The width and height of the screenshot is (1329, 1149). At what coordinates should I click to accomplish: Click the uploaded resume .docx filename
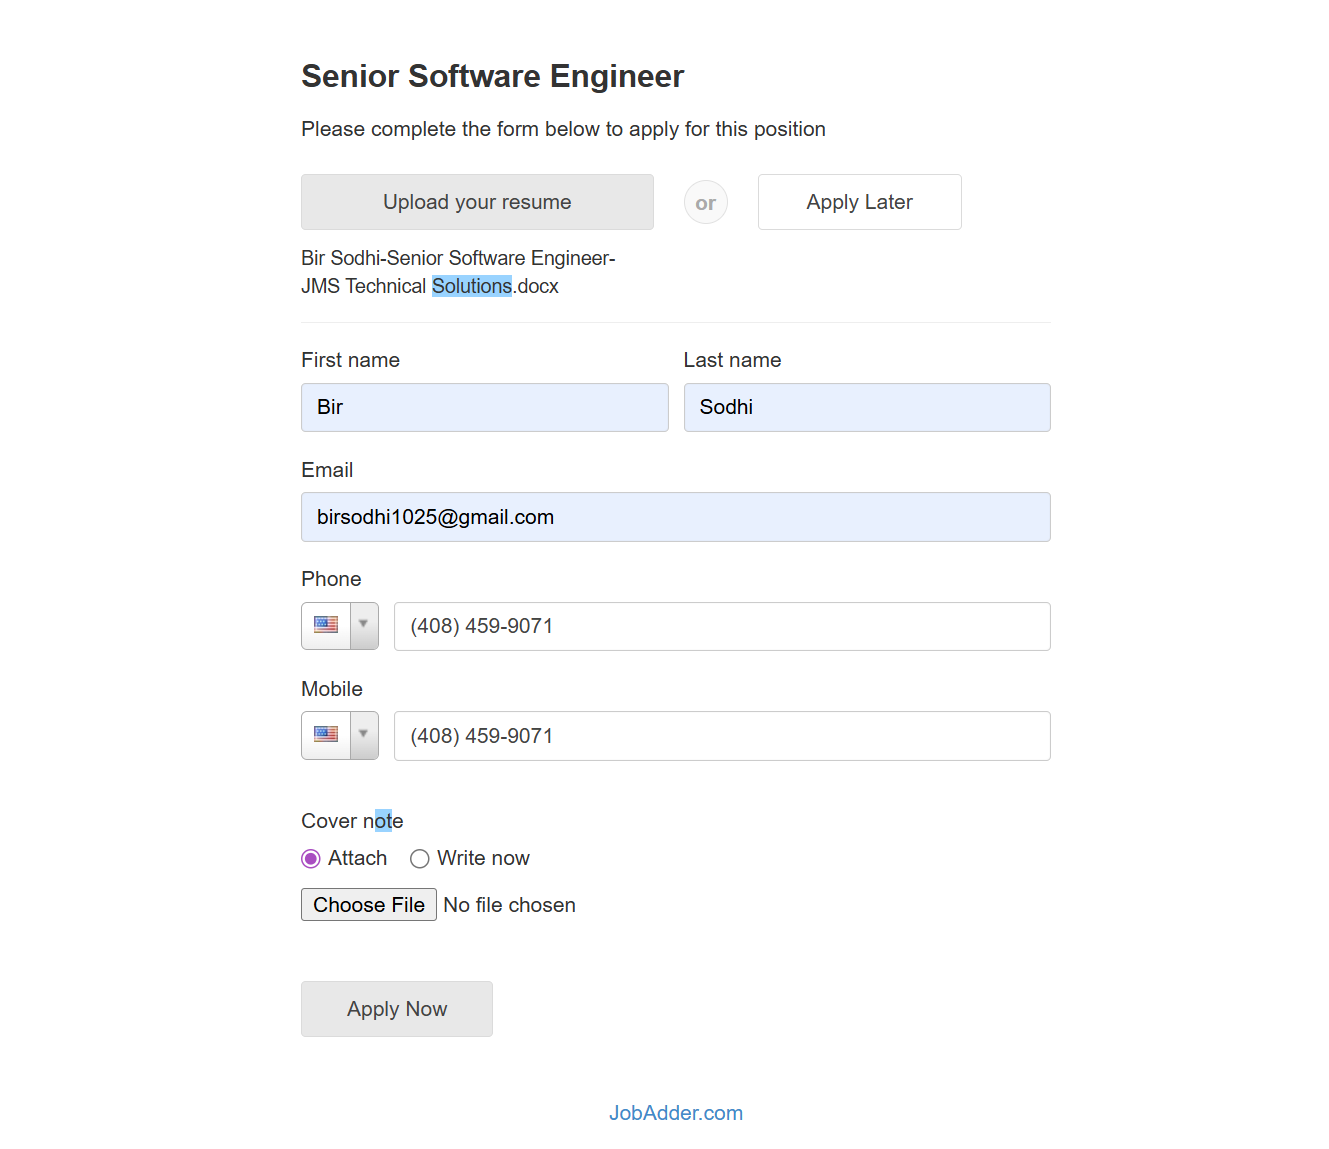click(457, 272)
